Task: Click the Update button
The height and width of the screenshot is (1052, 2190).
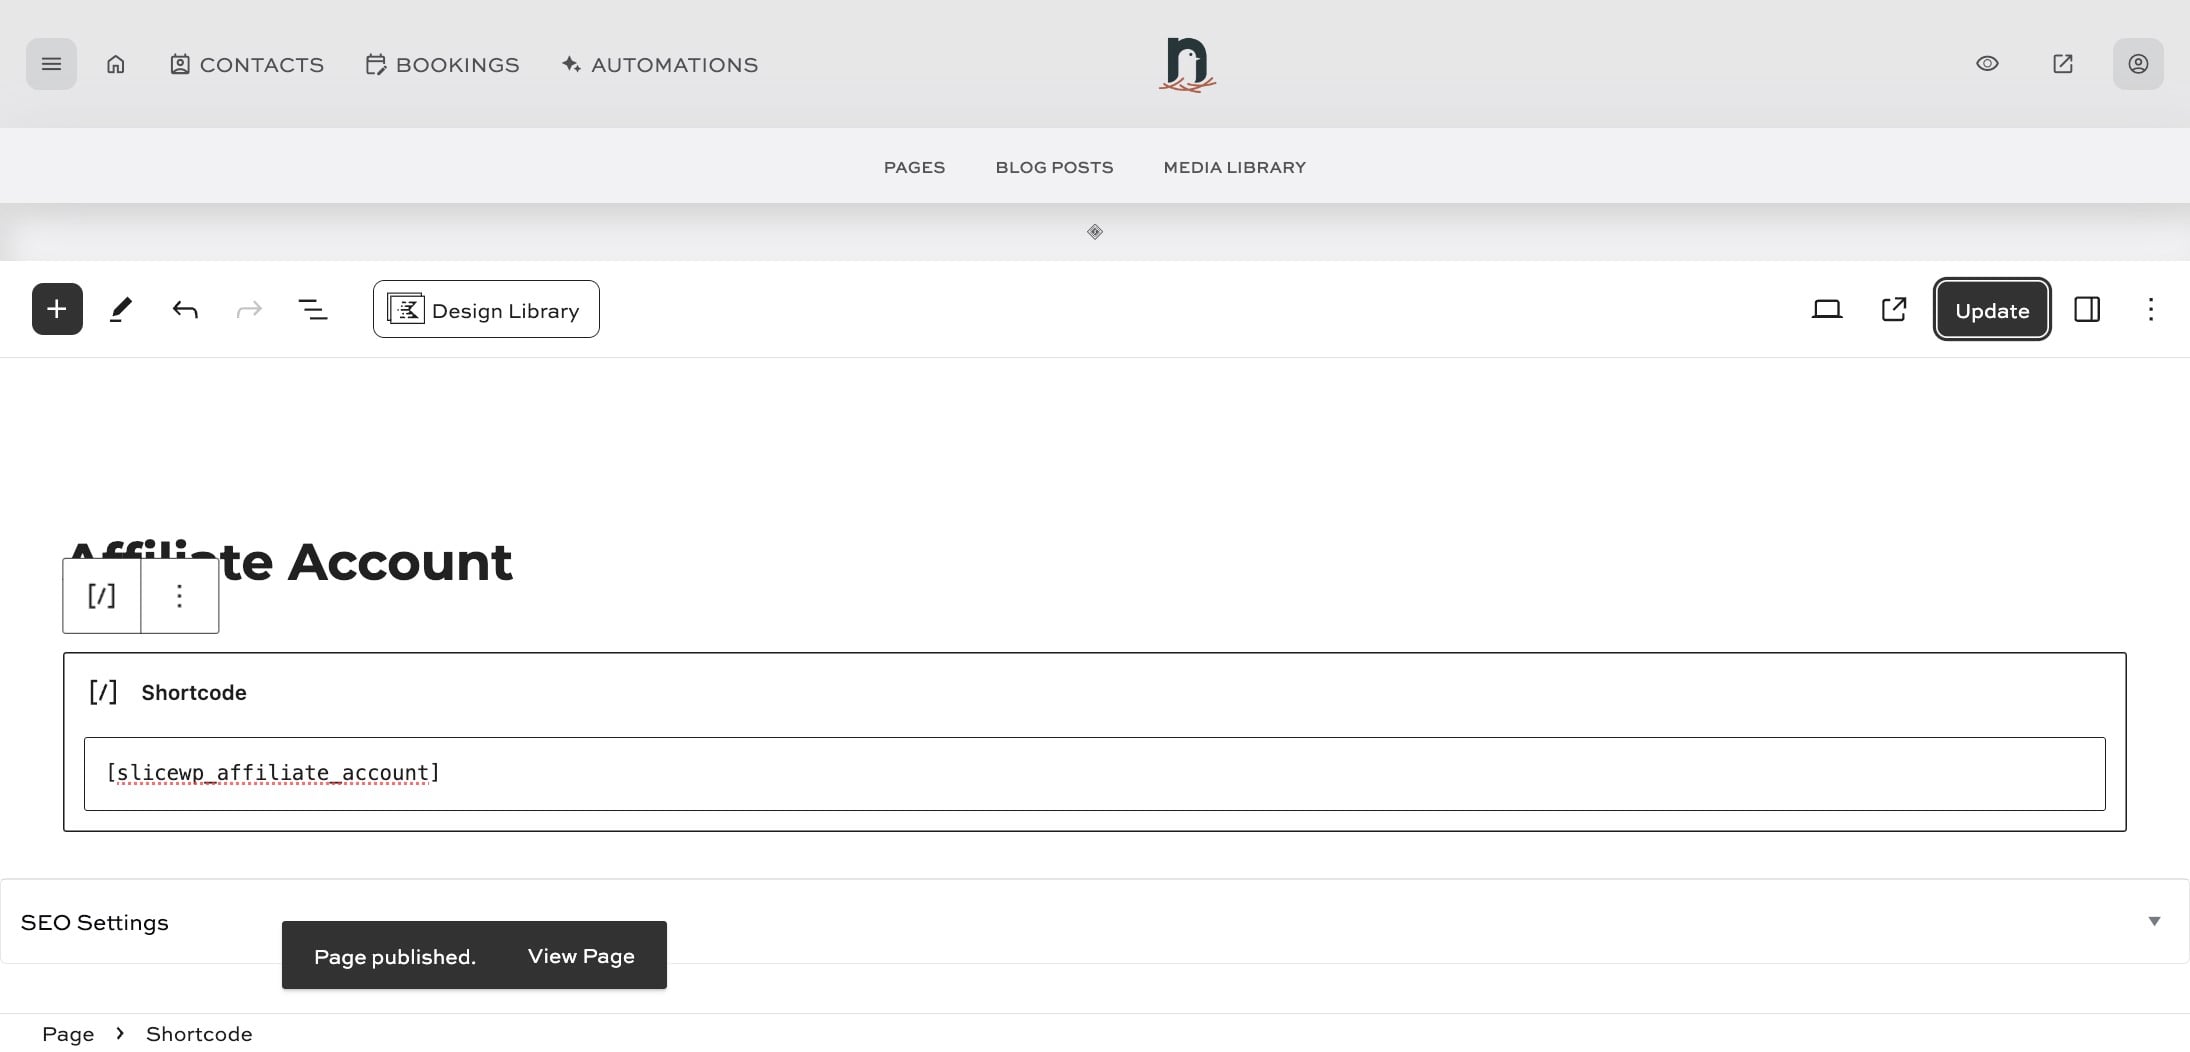Action: pos(1991,309)
